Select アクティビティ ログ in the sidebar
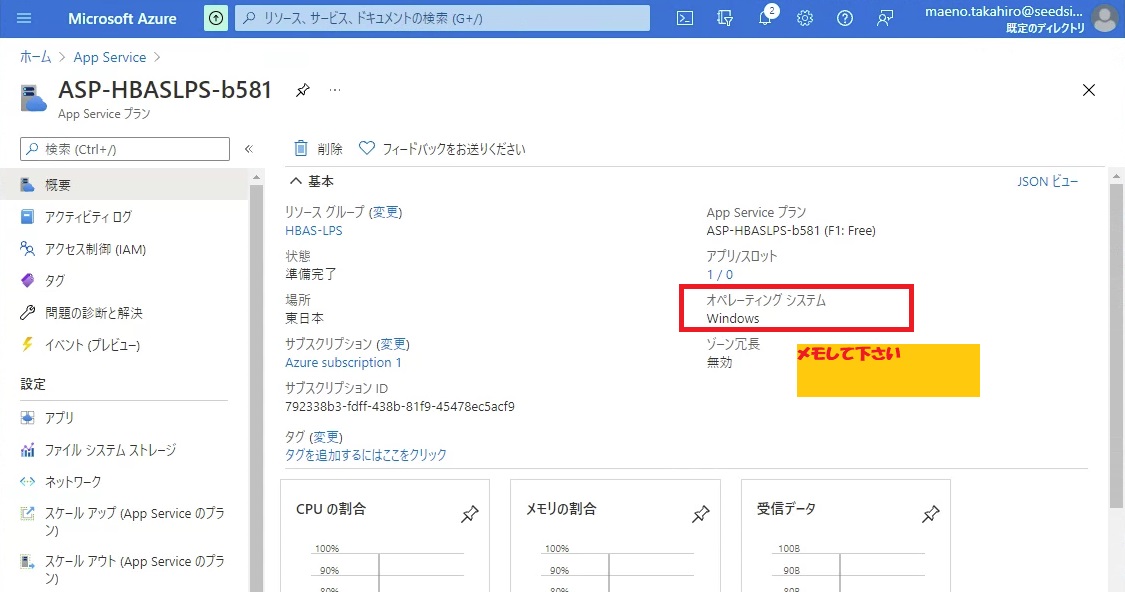This screenshot has width=1125, height=592. (88, 217)
